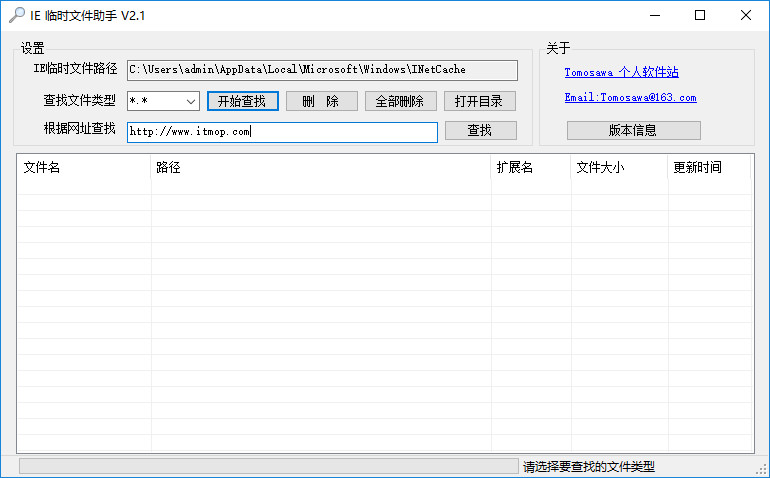Image resolution: width=770 pixels, height=478 pixels.
Task: Click the 根据网址查找 label
Action: pyautogui.click(x=80, y=129)
